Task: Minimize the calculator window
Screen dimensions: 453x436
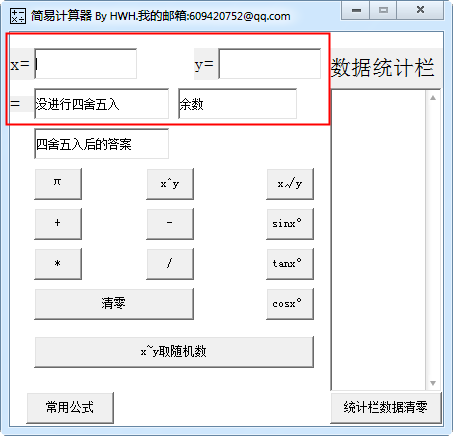Action: (x=356, y=10)
